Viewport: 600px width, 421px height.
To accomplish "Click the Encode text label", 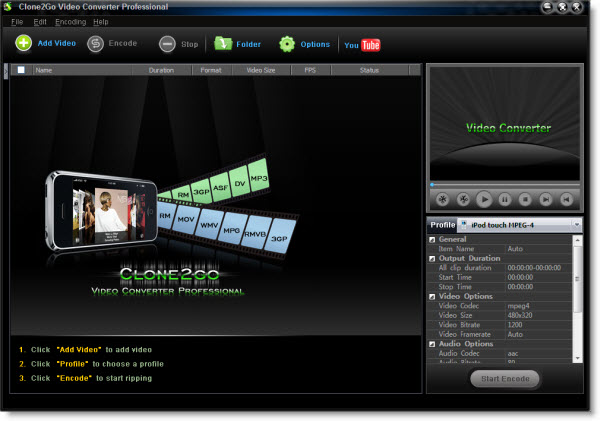I will [x=122, y=43].
